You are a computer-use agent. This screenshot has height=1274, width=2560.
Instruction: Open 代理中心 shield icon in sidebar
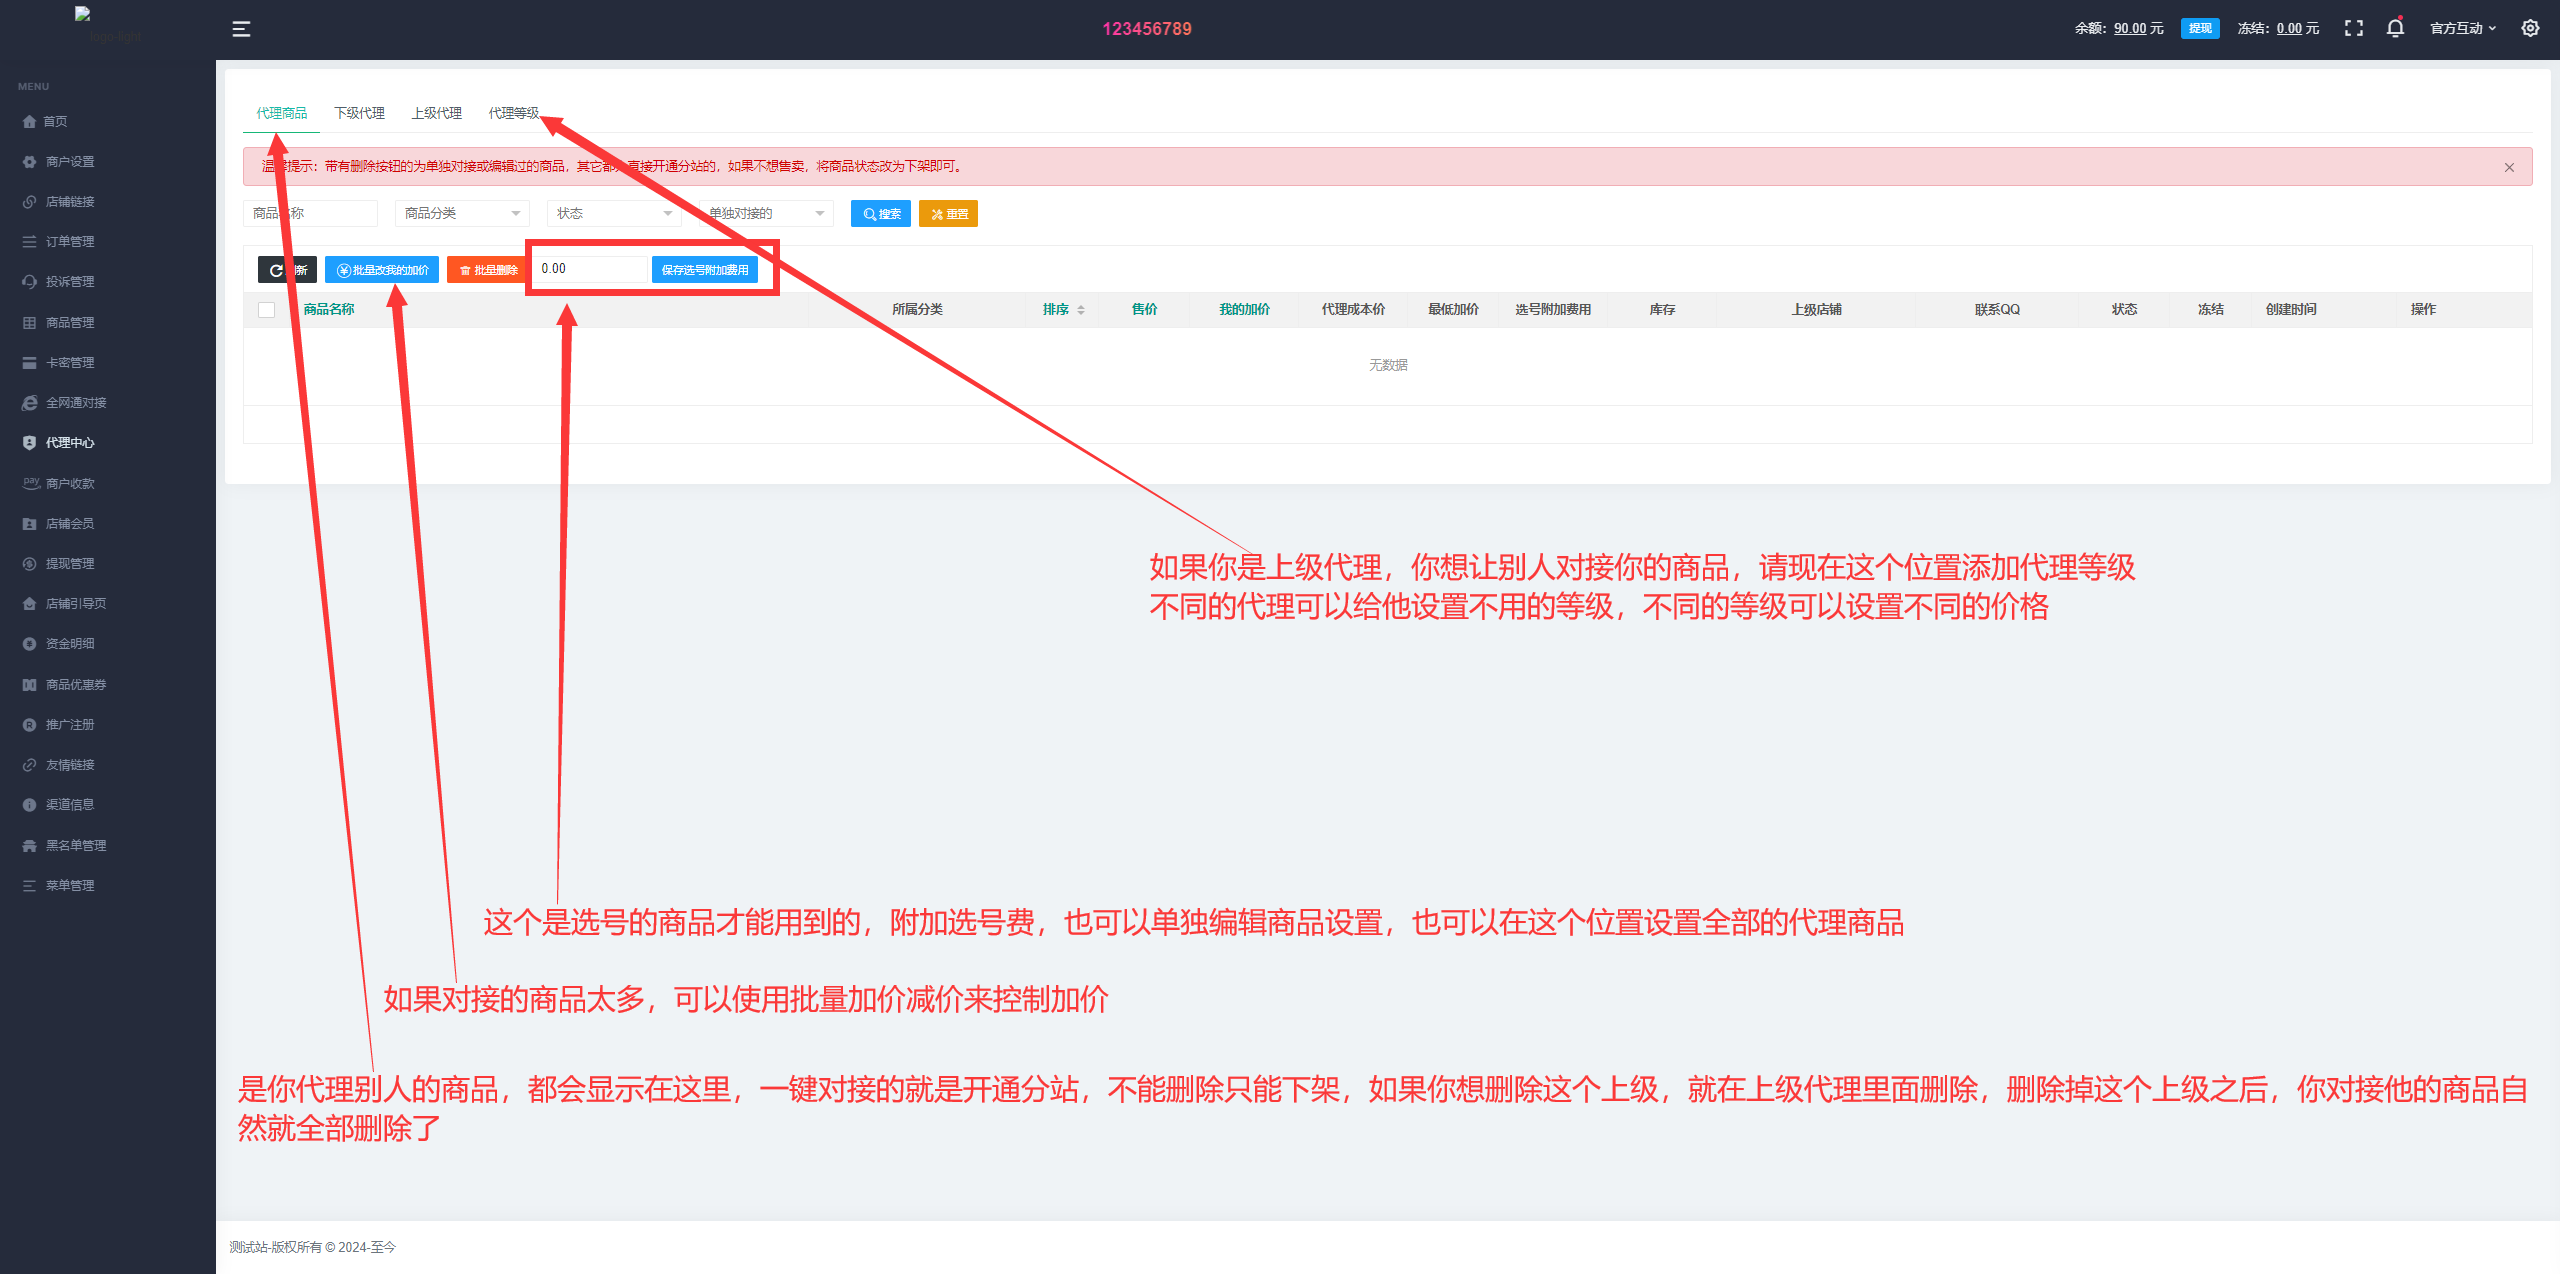(30, 442)
